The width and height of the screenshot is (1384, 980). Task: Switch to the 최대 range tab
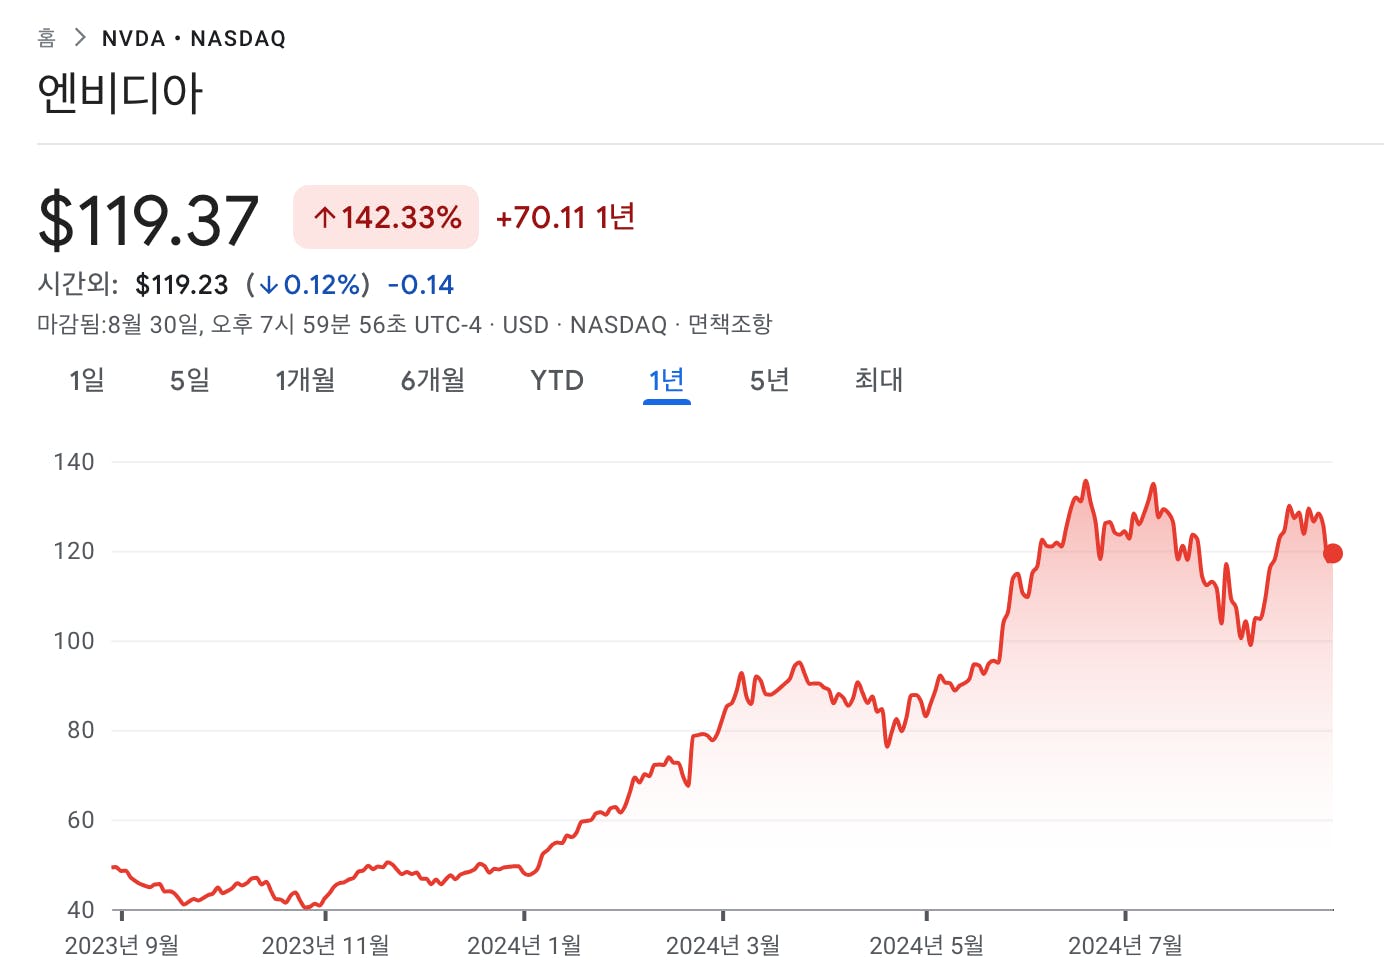879,380
